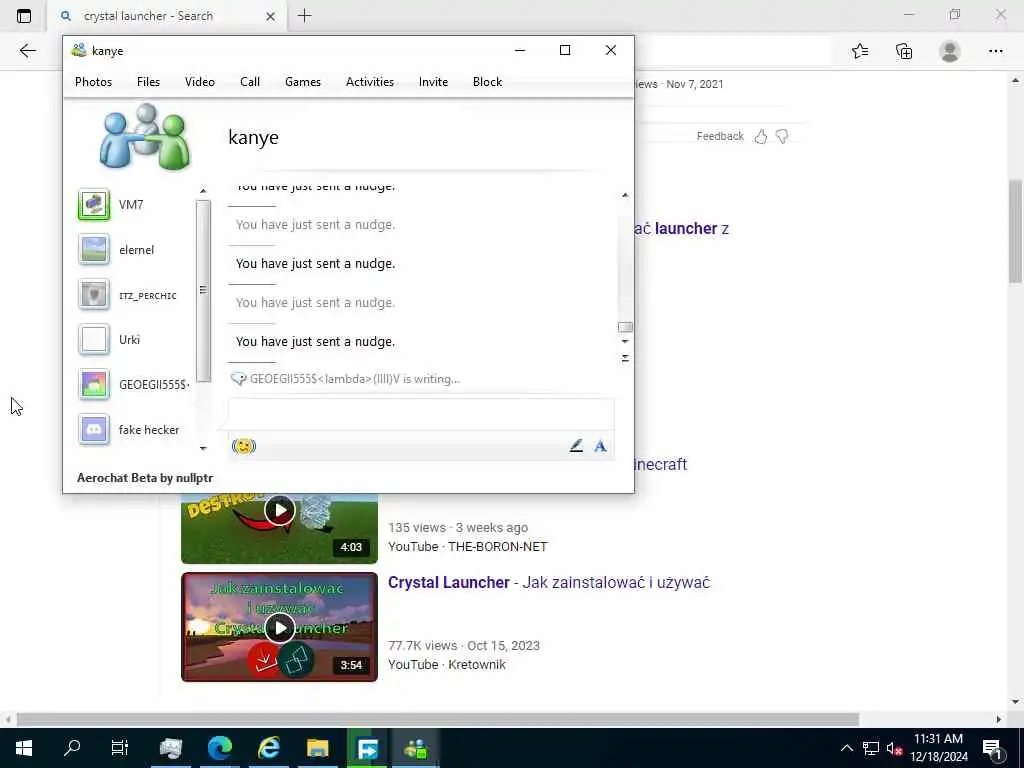Click the browser vertical scrollbar thumb
Image resolution: width=1024 pixels, height=768 pixels.
[x=1015, y=231]
